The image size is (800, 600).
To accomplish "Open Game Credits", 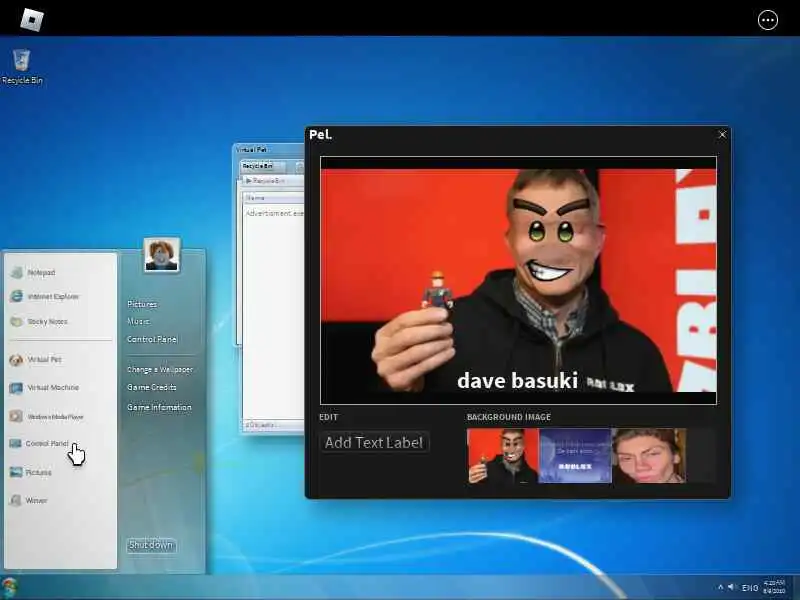I will coord(152,387).
